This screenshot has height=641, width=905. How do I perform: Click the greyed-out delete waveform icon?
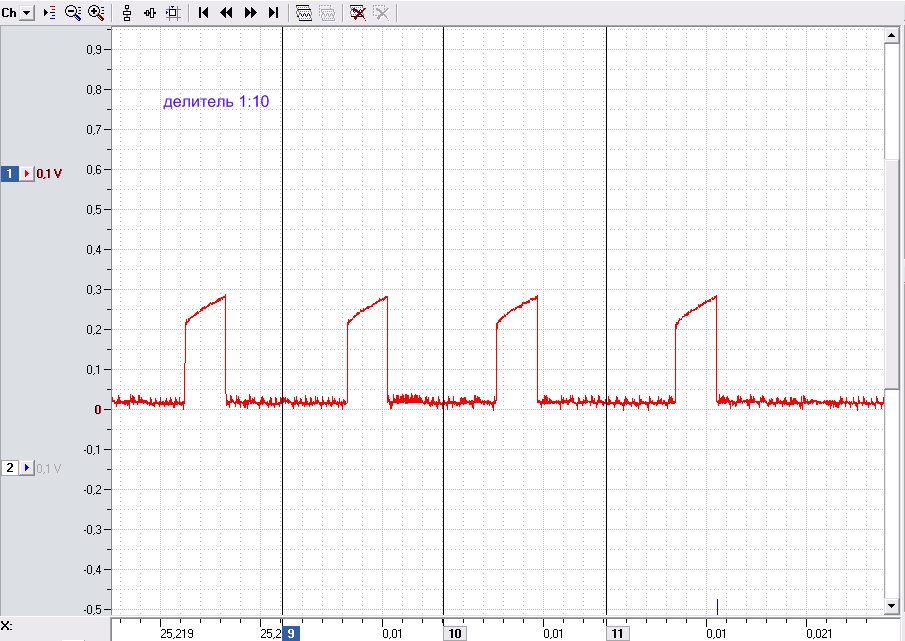[381, 13]
